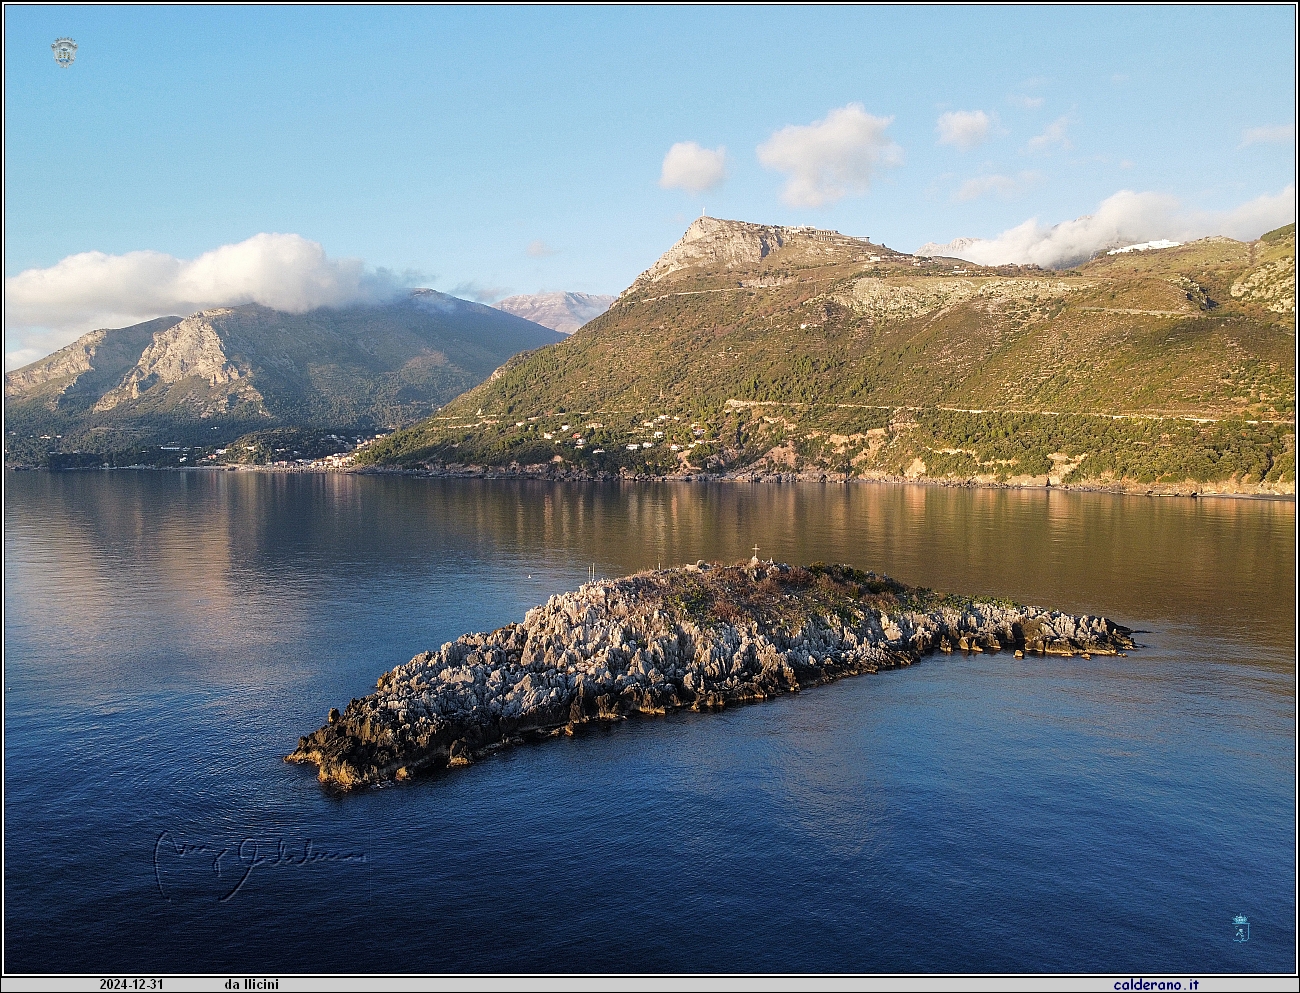The image size is (1300, 993).
Task: Click the distant snow-dusted mountain between the slopes
Action: click(x=555, y=308)
